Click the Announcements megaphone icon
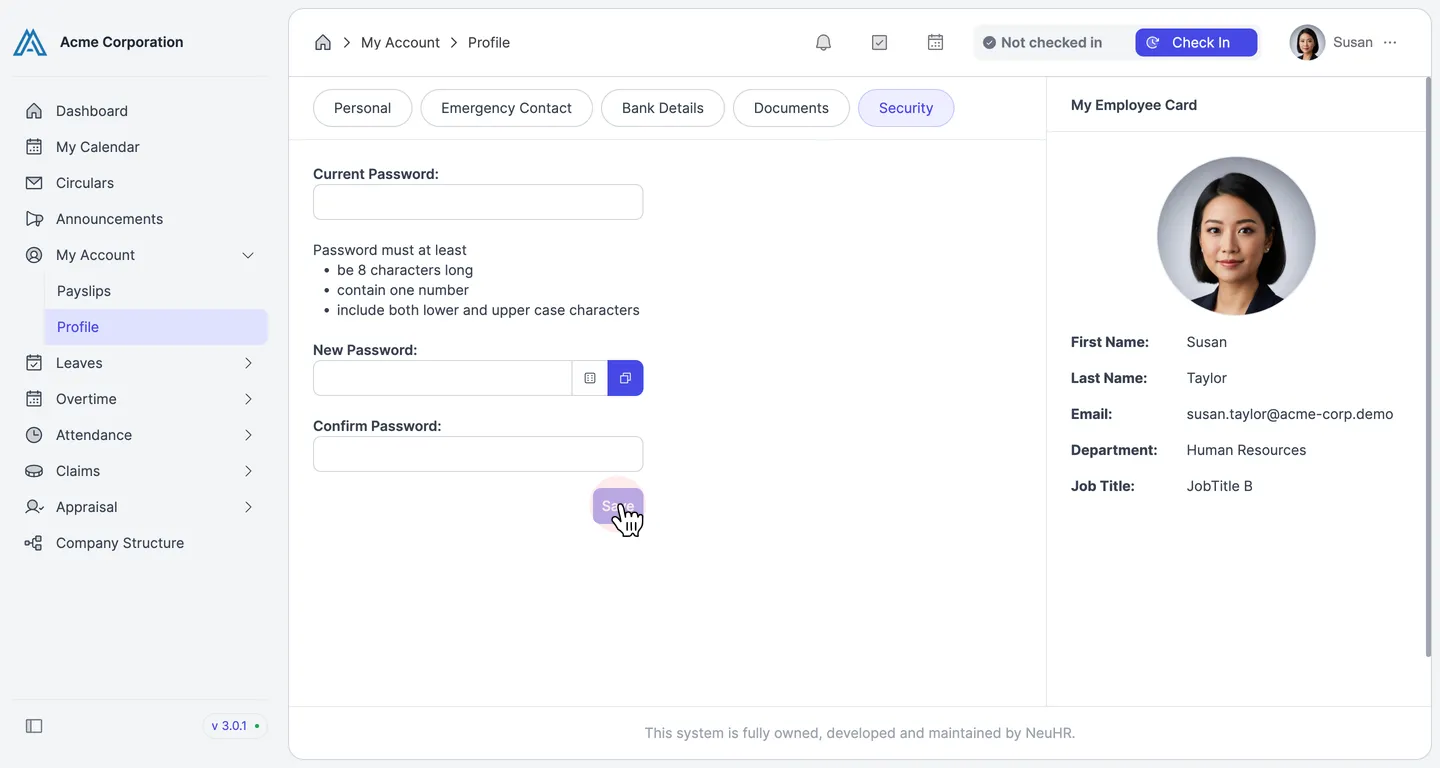The image size is (1440, 768). coord(34,219)
